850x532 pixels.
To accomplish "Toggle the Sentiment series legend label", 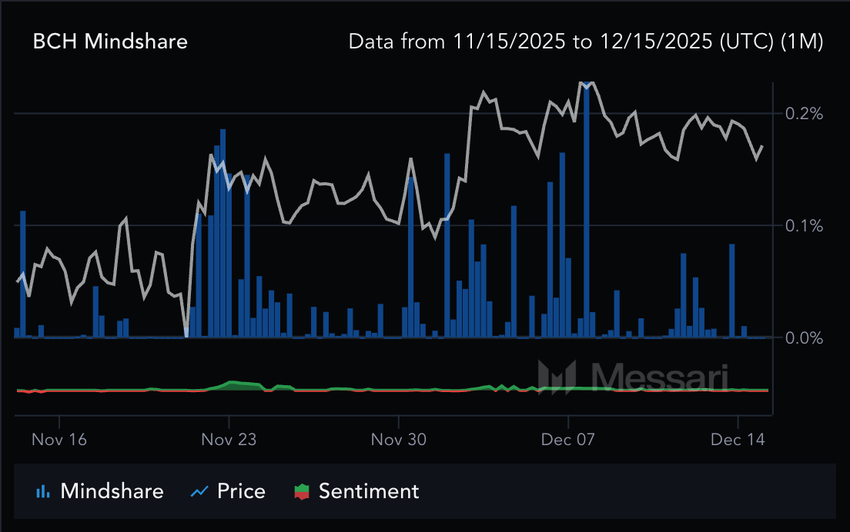I will coord(368,491).
